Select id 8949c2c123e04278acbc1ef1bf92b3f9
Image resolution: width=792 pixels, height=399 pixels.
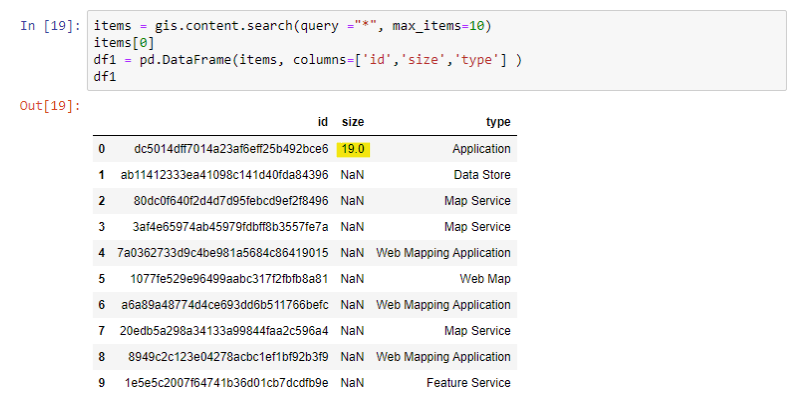tap(228, 357)
